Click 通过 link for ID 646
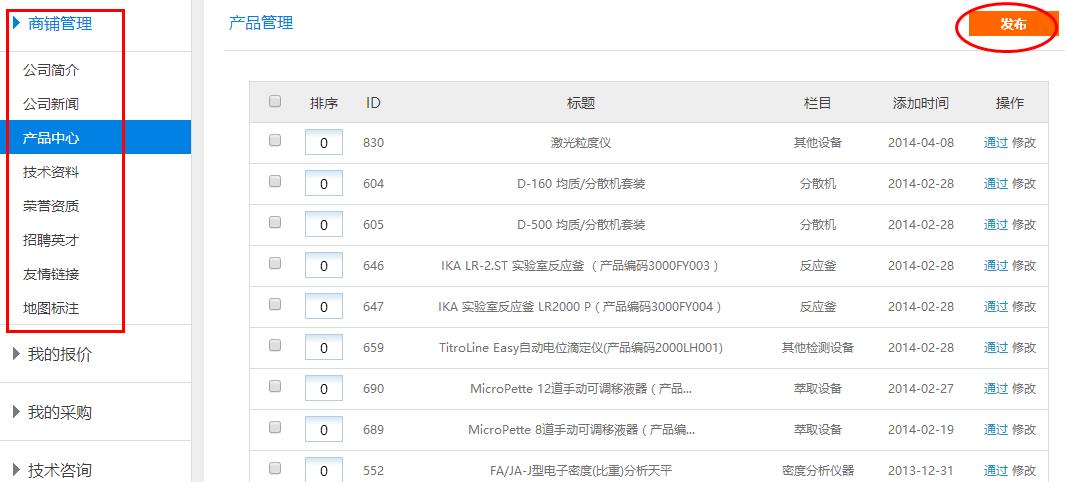Image resolution: width=1065 pixels, height=482 pixels. coord(996,265)
